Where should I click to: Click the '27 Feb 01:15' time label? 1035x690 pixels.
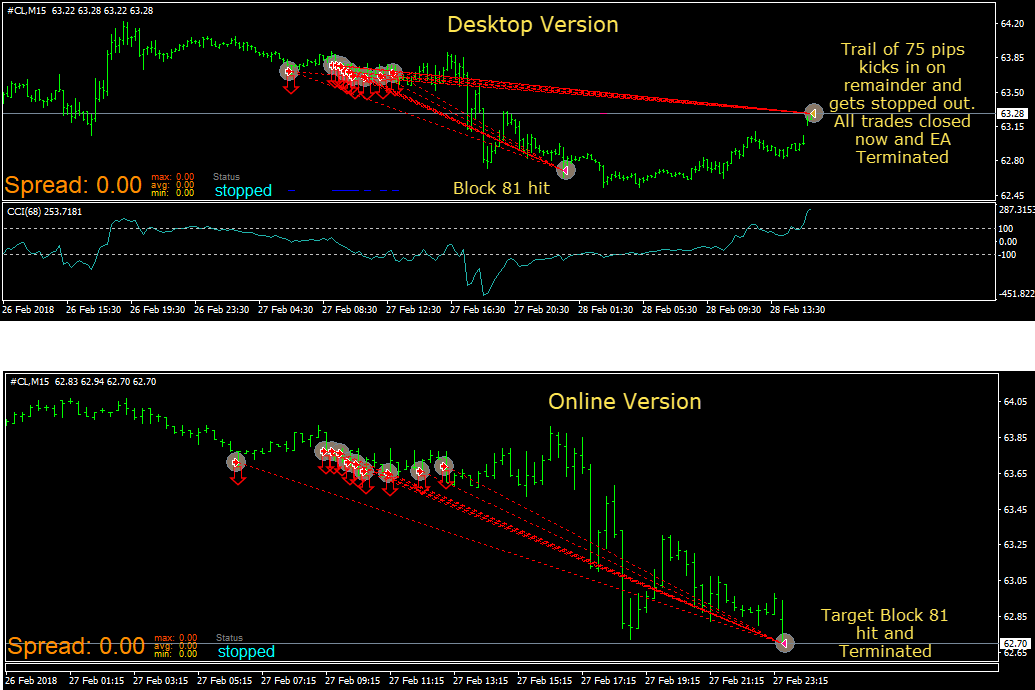(96, 681)
